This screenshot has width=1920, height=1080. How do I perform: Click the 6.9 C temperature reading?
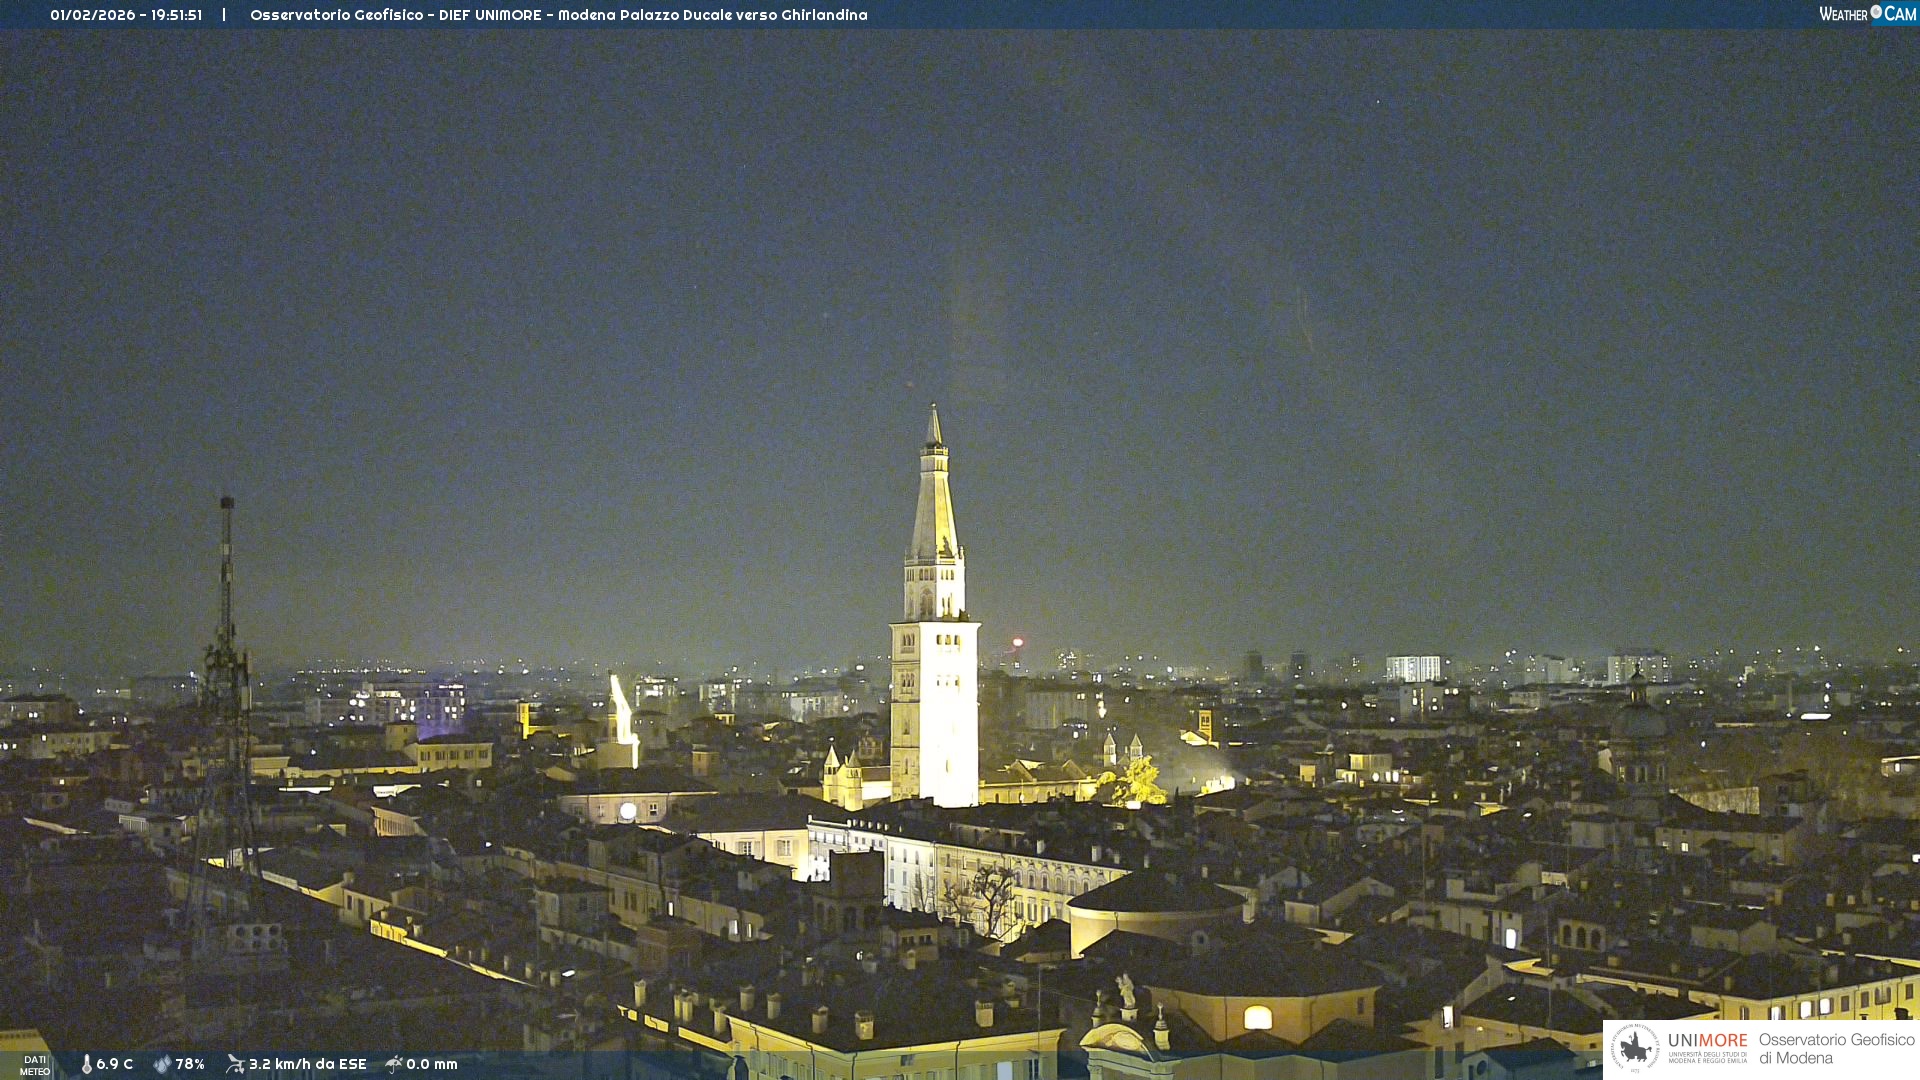point(114,1064)
